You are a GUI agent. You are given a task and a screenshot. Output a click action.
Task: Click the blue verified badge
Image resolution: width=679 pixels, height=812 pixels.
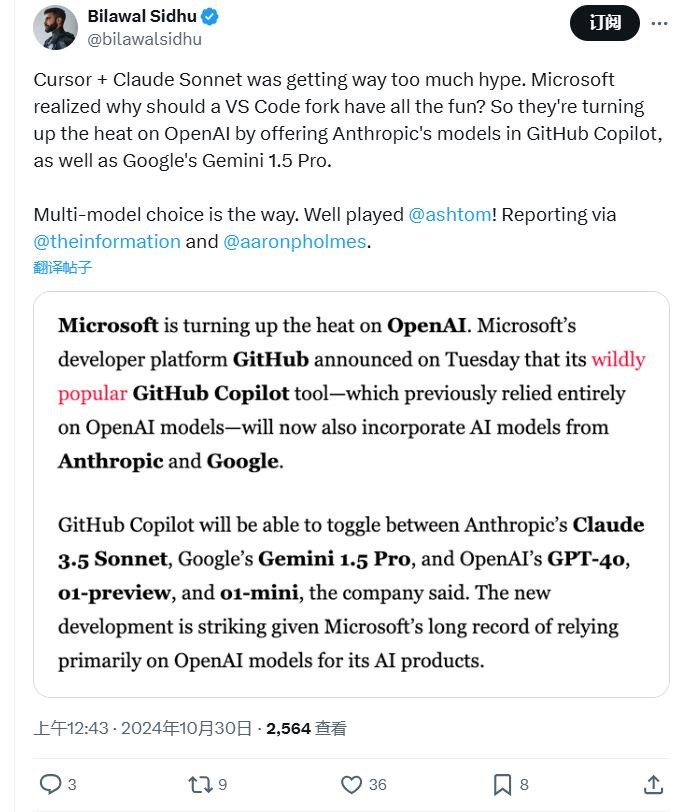pyautogui.click(x=212, y=17)
